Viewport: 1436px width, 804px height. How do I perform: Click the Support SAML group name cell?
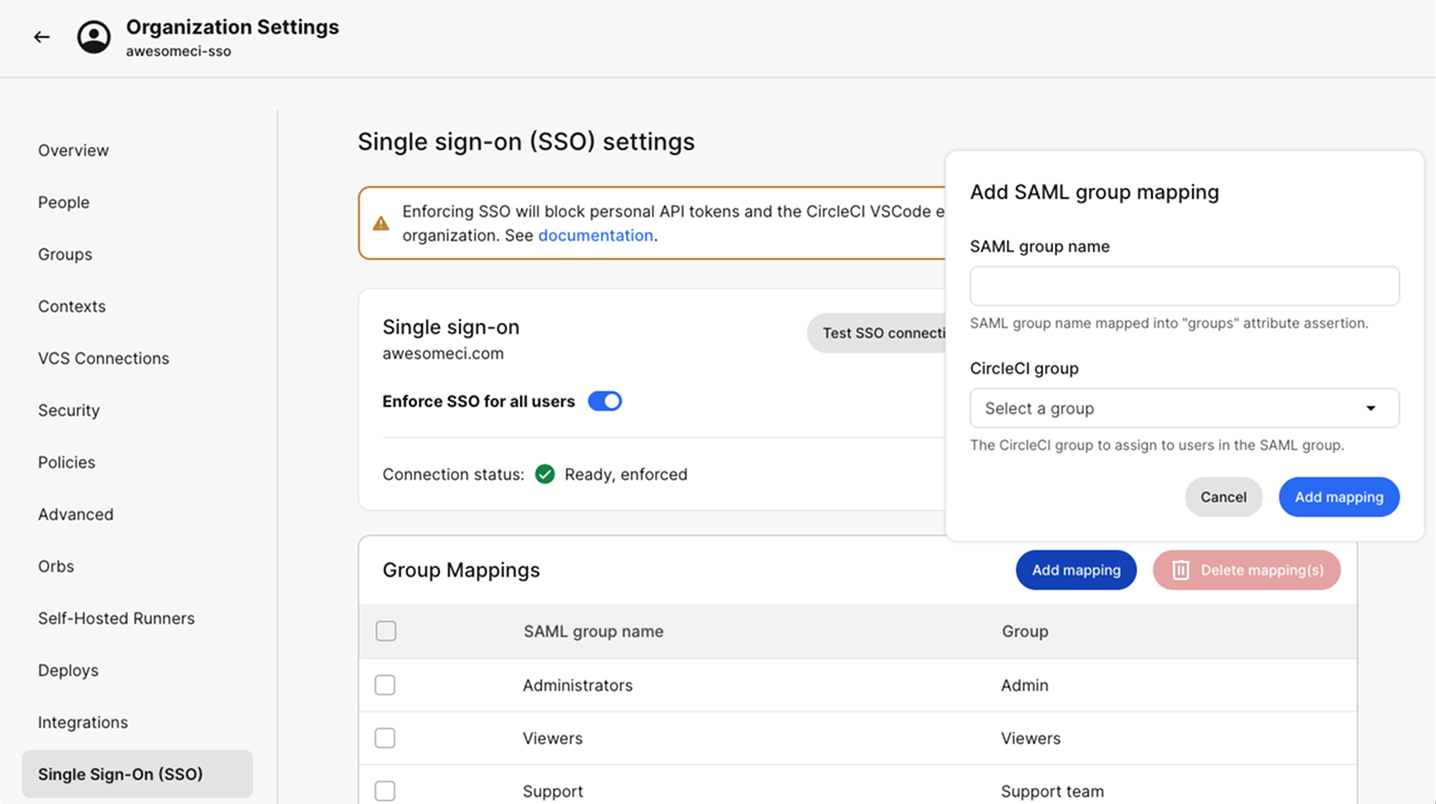tap(552, 791)
